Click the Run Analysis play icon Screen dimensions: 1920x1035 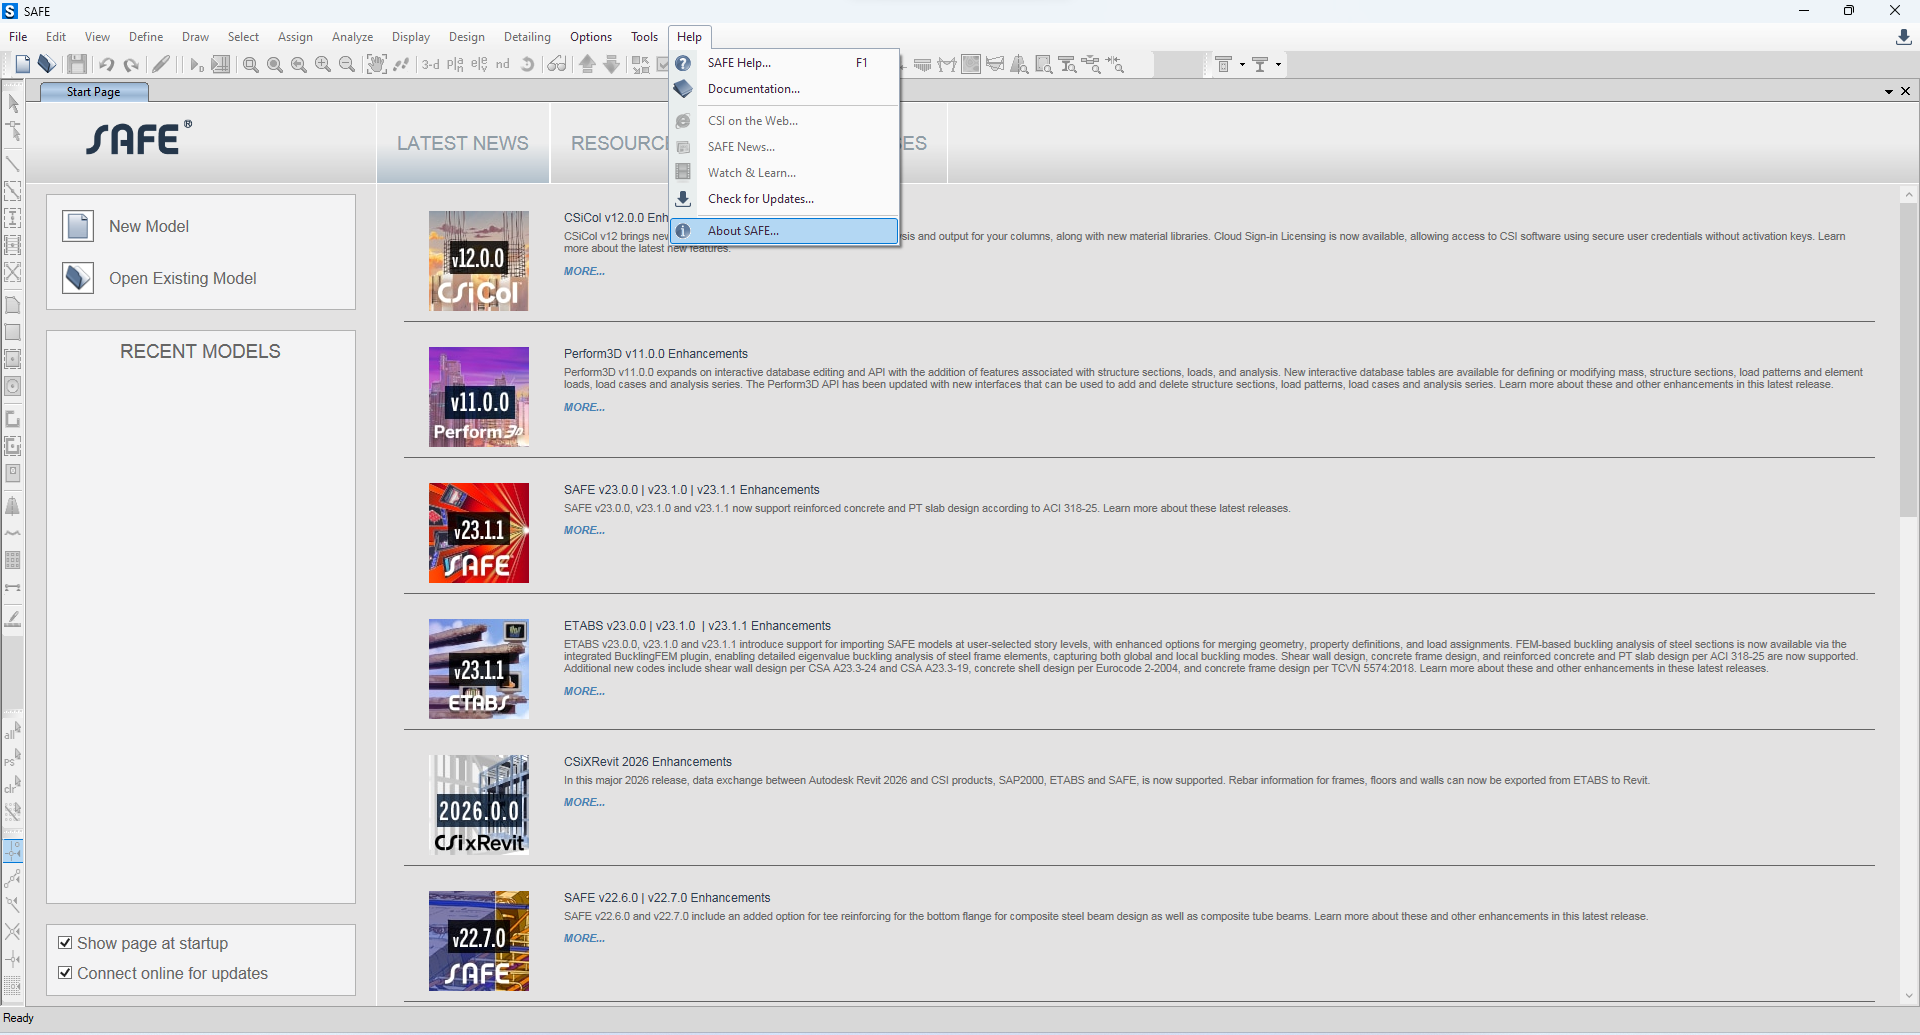pos(196,65)
